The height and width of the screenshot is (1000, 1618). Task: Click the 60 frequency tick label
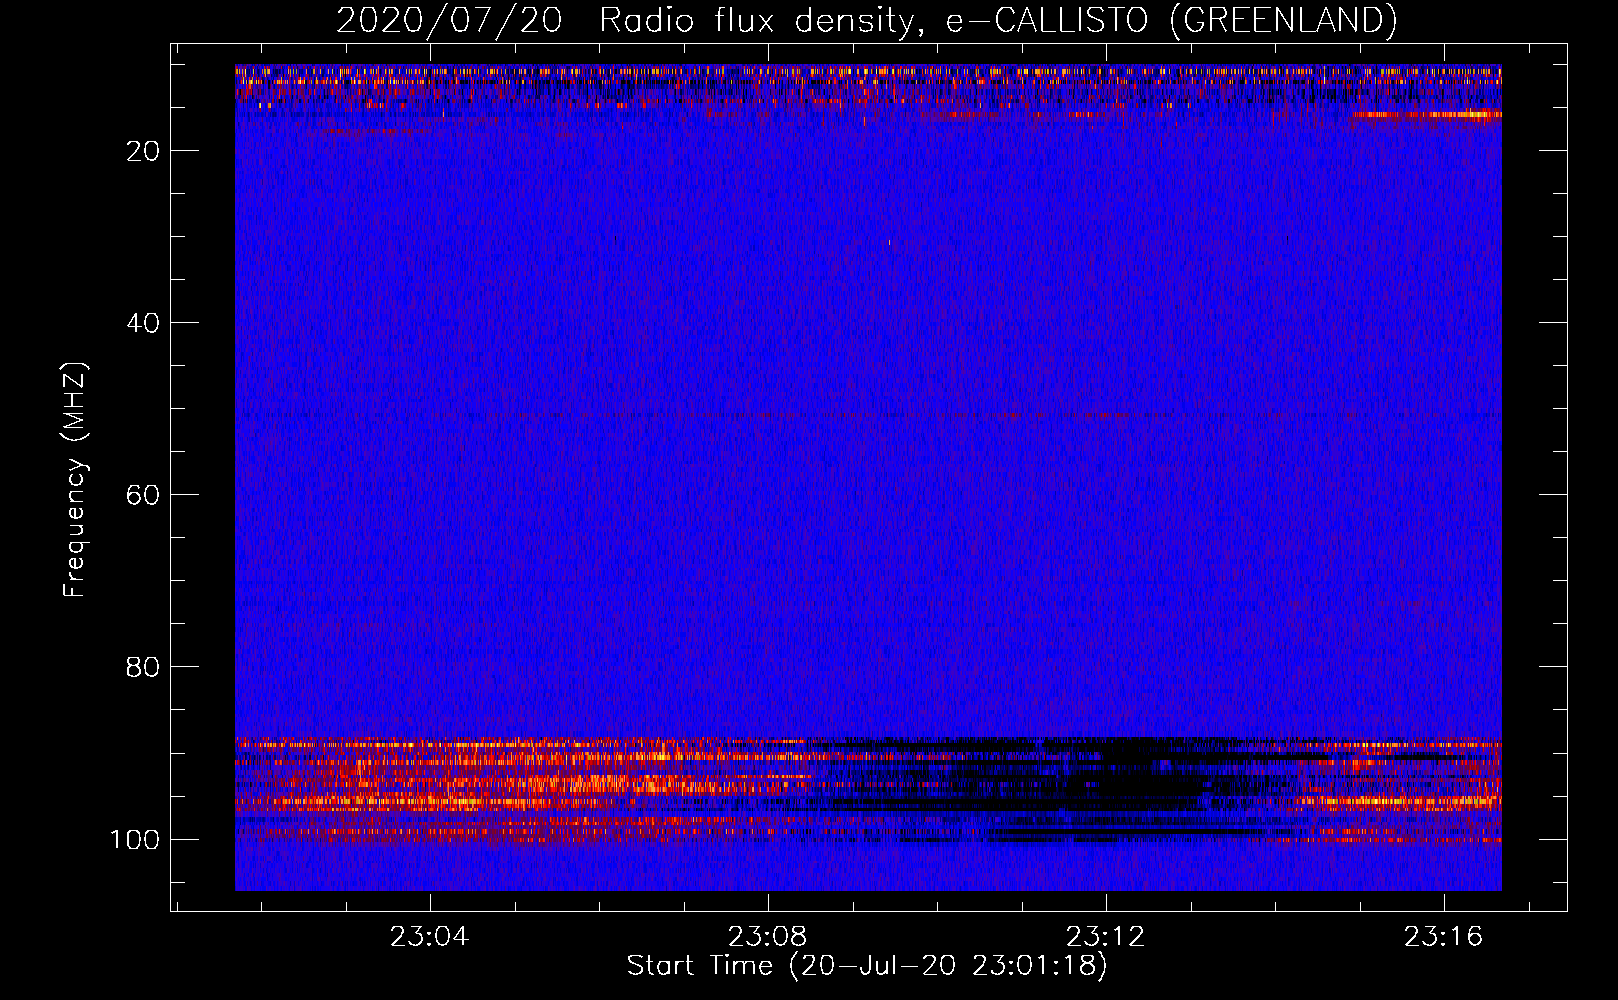pyautogui.click(x=143, y=495)
